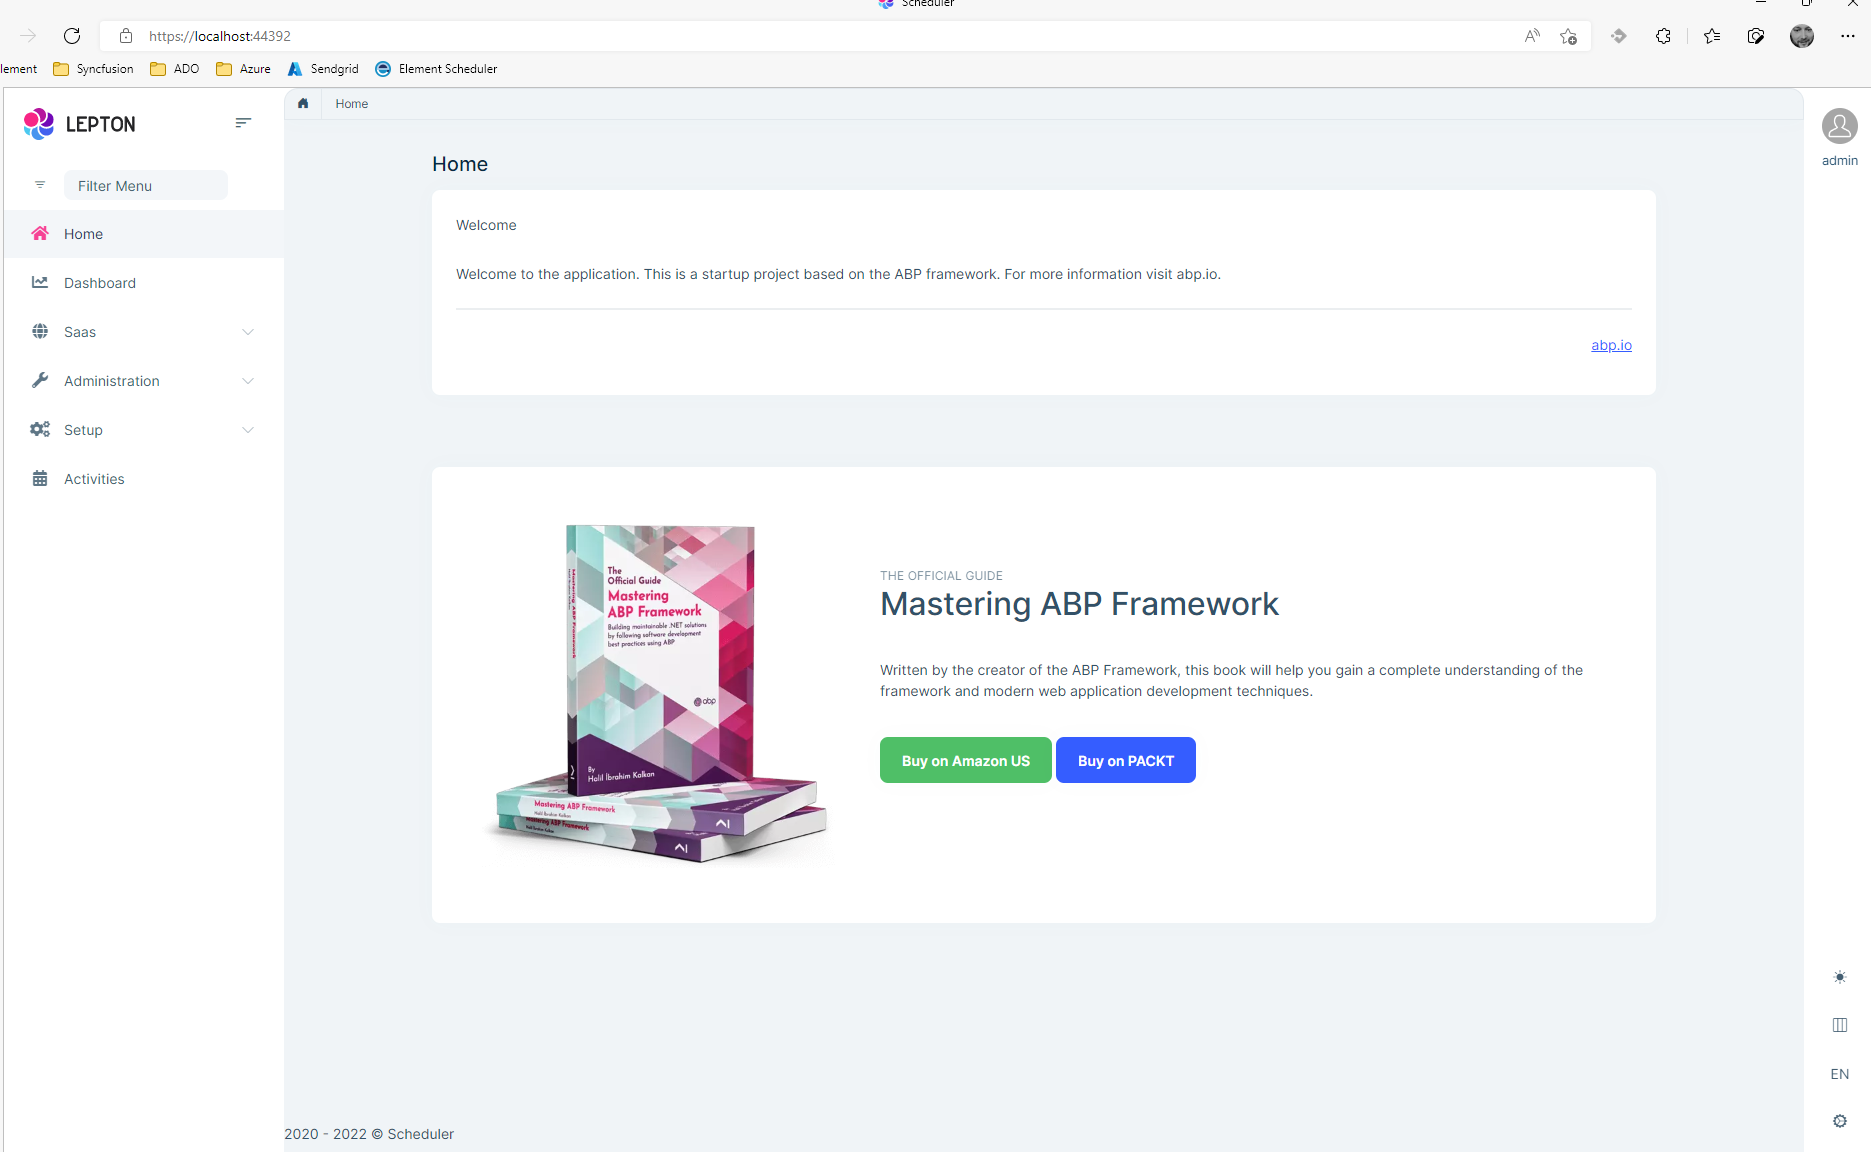
Task: Click the Setup gears icon
Action: (x=40, y=429)
